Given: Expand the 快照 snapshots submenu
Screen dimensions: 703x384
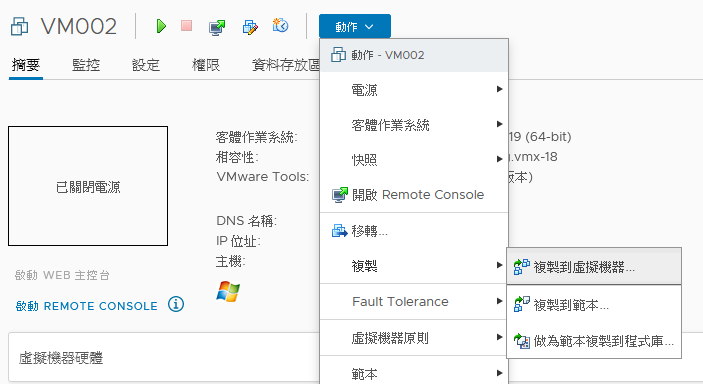Looking at the screenshot, I should [414, 159].
